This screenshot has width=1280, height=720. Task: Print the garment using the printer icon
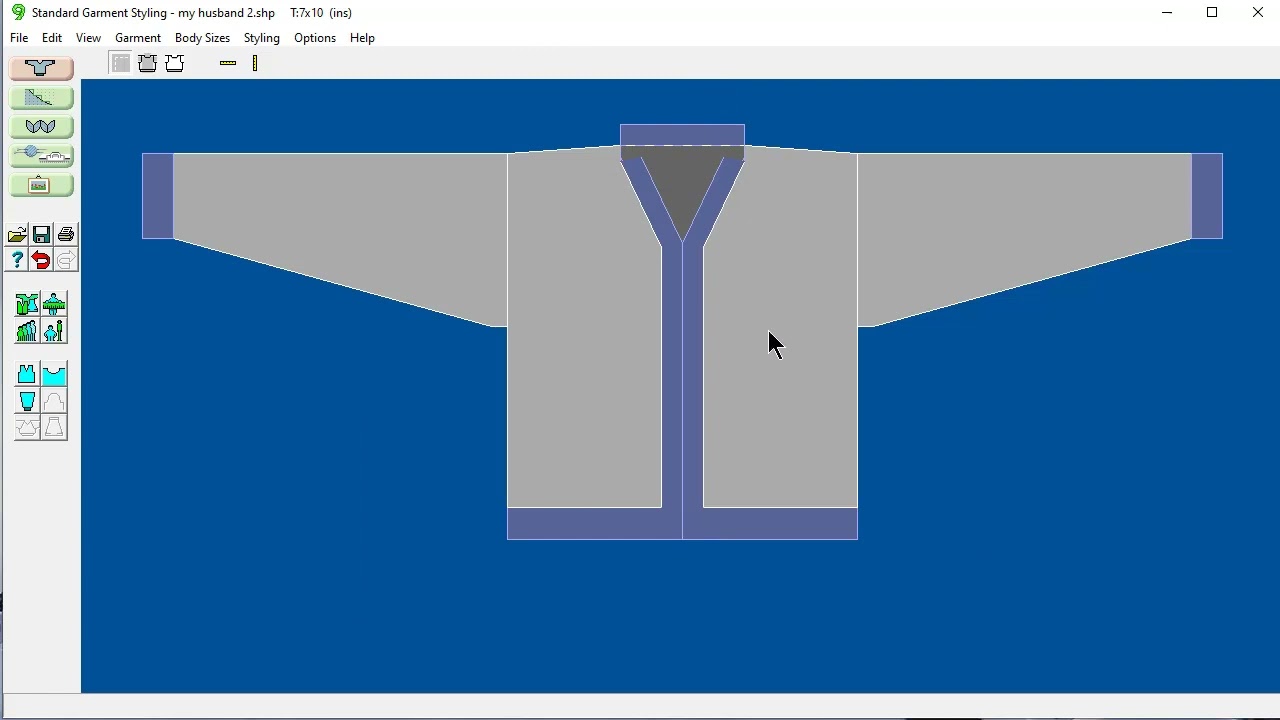click(65, 233)
